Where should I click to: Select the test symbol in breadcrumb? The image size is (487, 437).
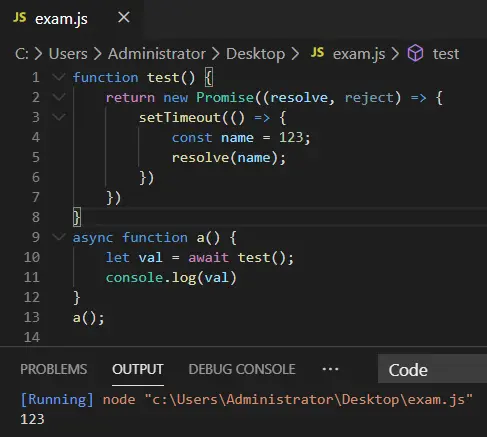tap(446, 54)
